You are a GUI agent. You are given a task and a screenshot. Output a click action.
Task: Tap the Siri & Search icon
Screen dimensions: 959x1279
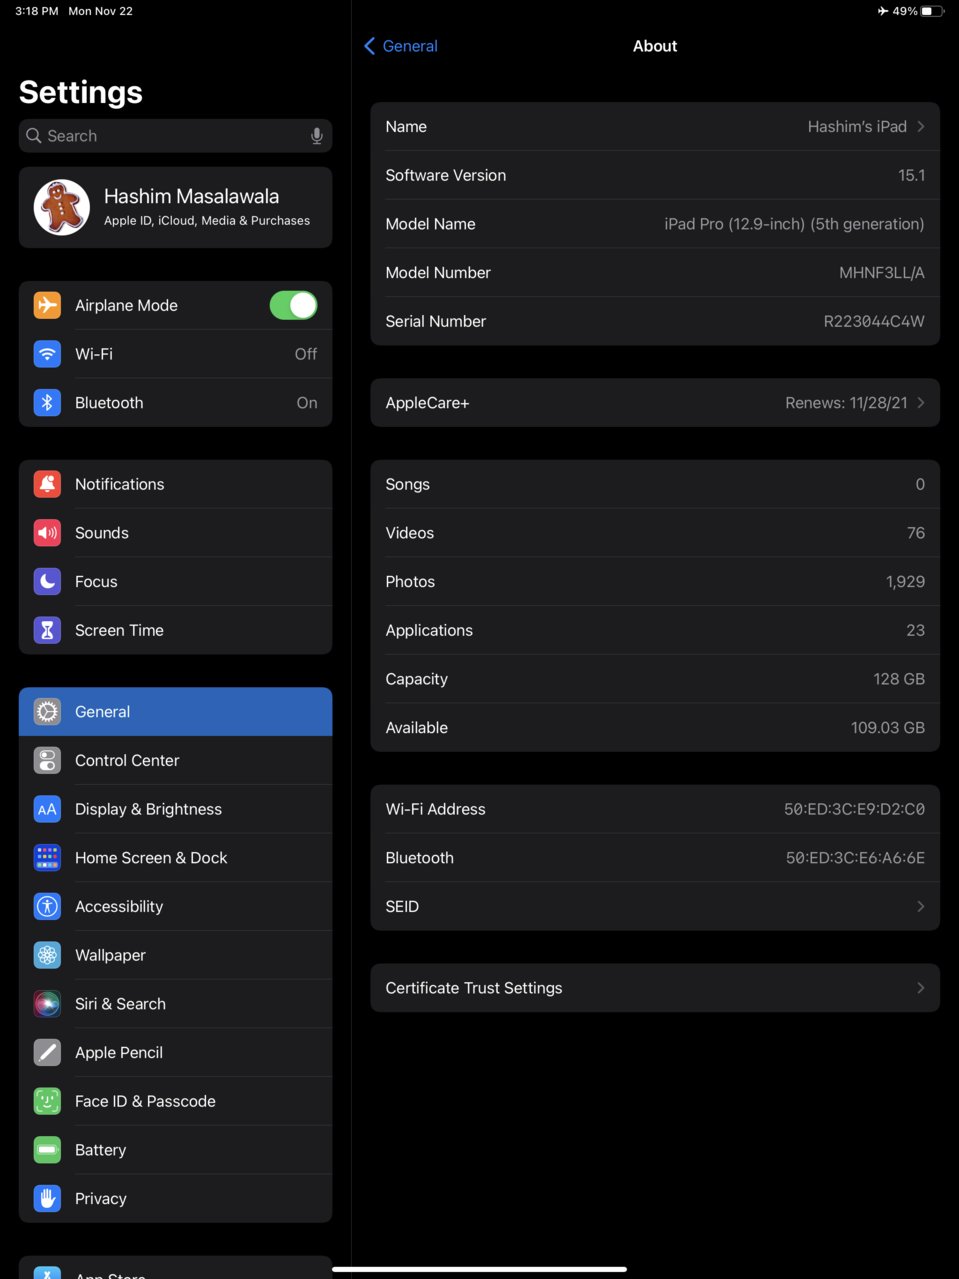[47, 1004]
